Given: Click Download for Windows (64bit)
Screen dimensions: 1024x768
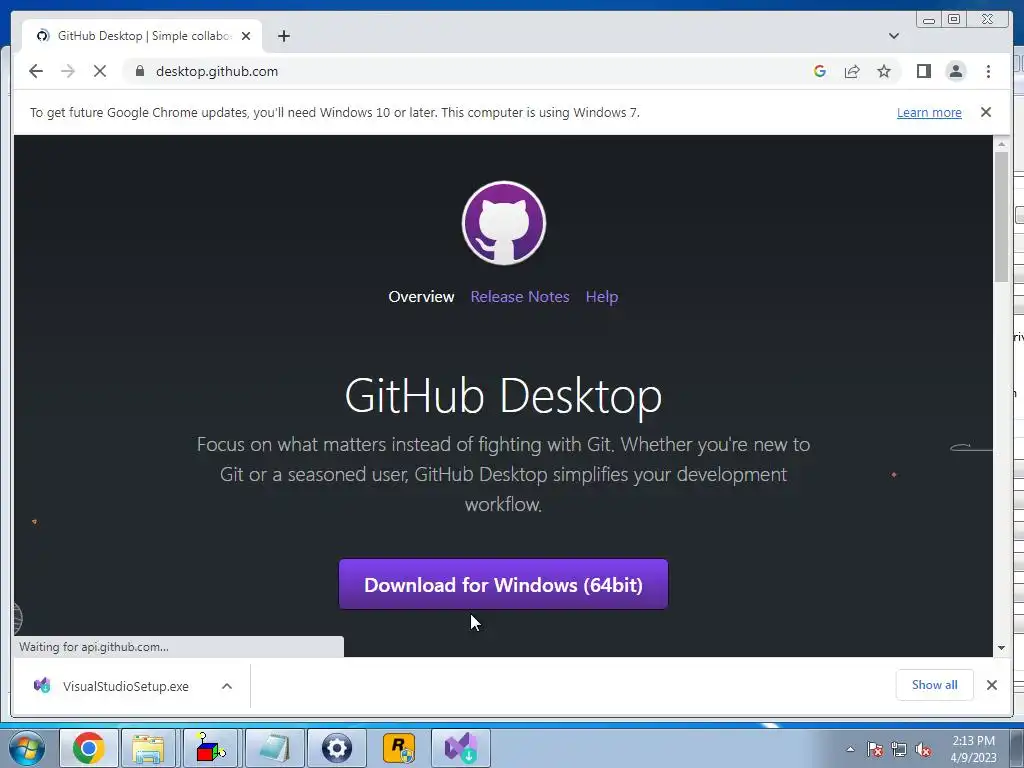Looking at the screenshot, I should (504, 584).
